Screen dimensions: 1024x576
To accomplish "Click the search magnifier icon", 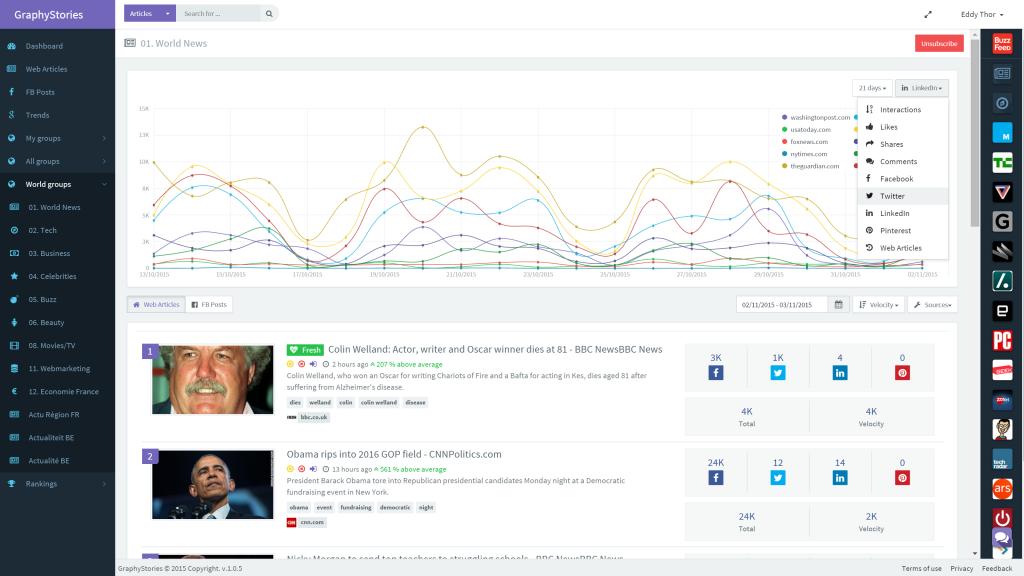I will [269, 14].
